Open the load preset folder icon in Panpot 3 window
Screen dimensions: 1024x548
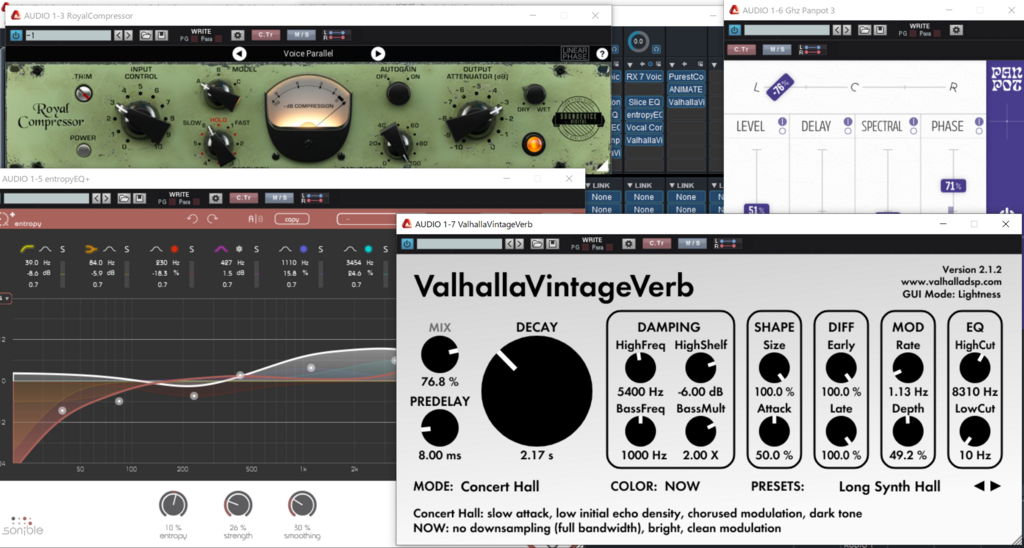(864, 30)
